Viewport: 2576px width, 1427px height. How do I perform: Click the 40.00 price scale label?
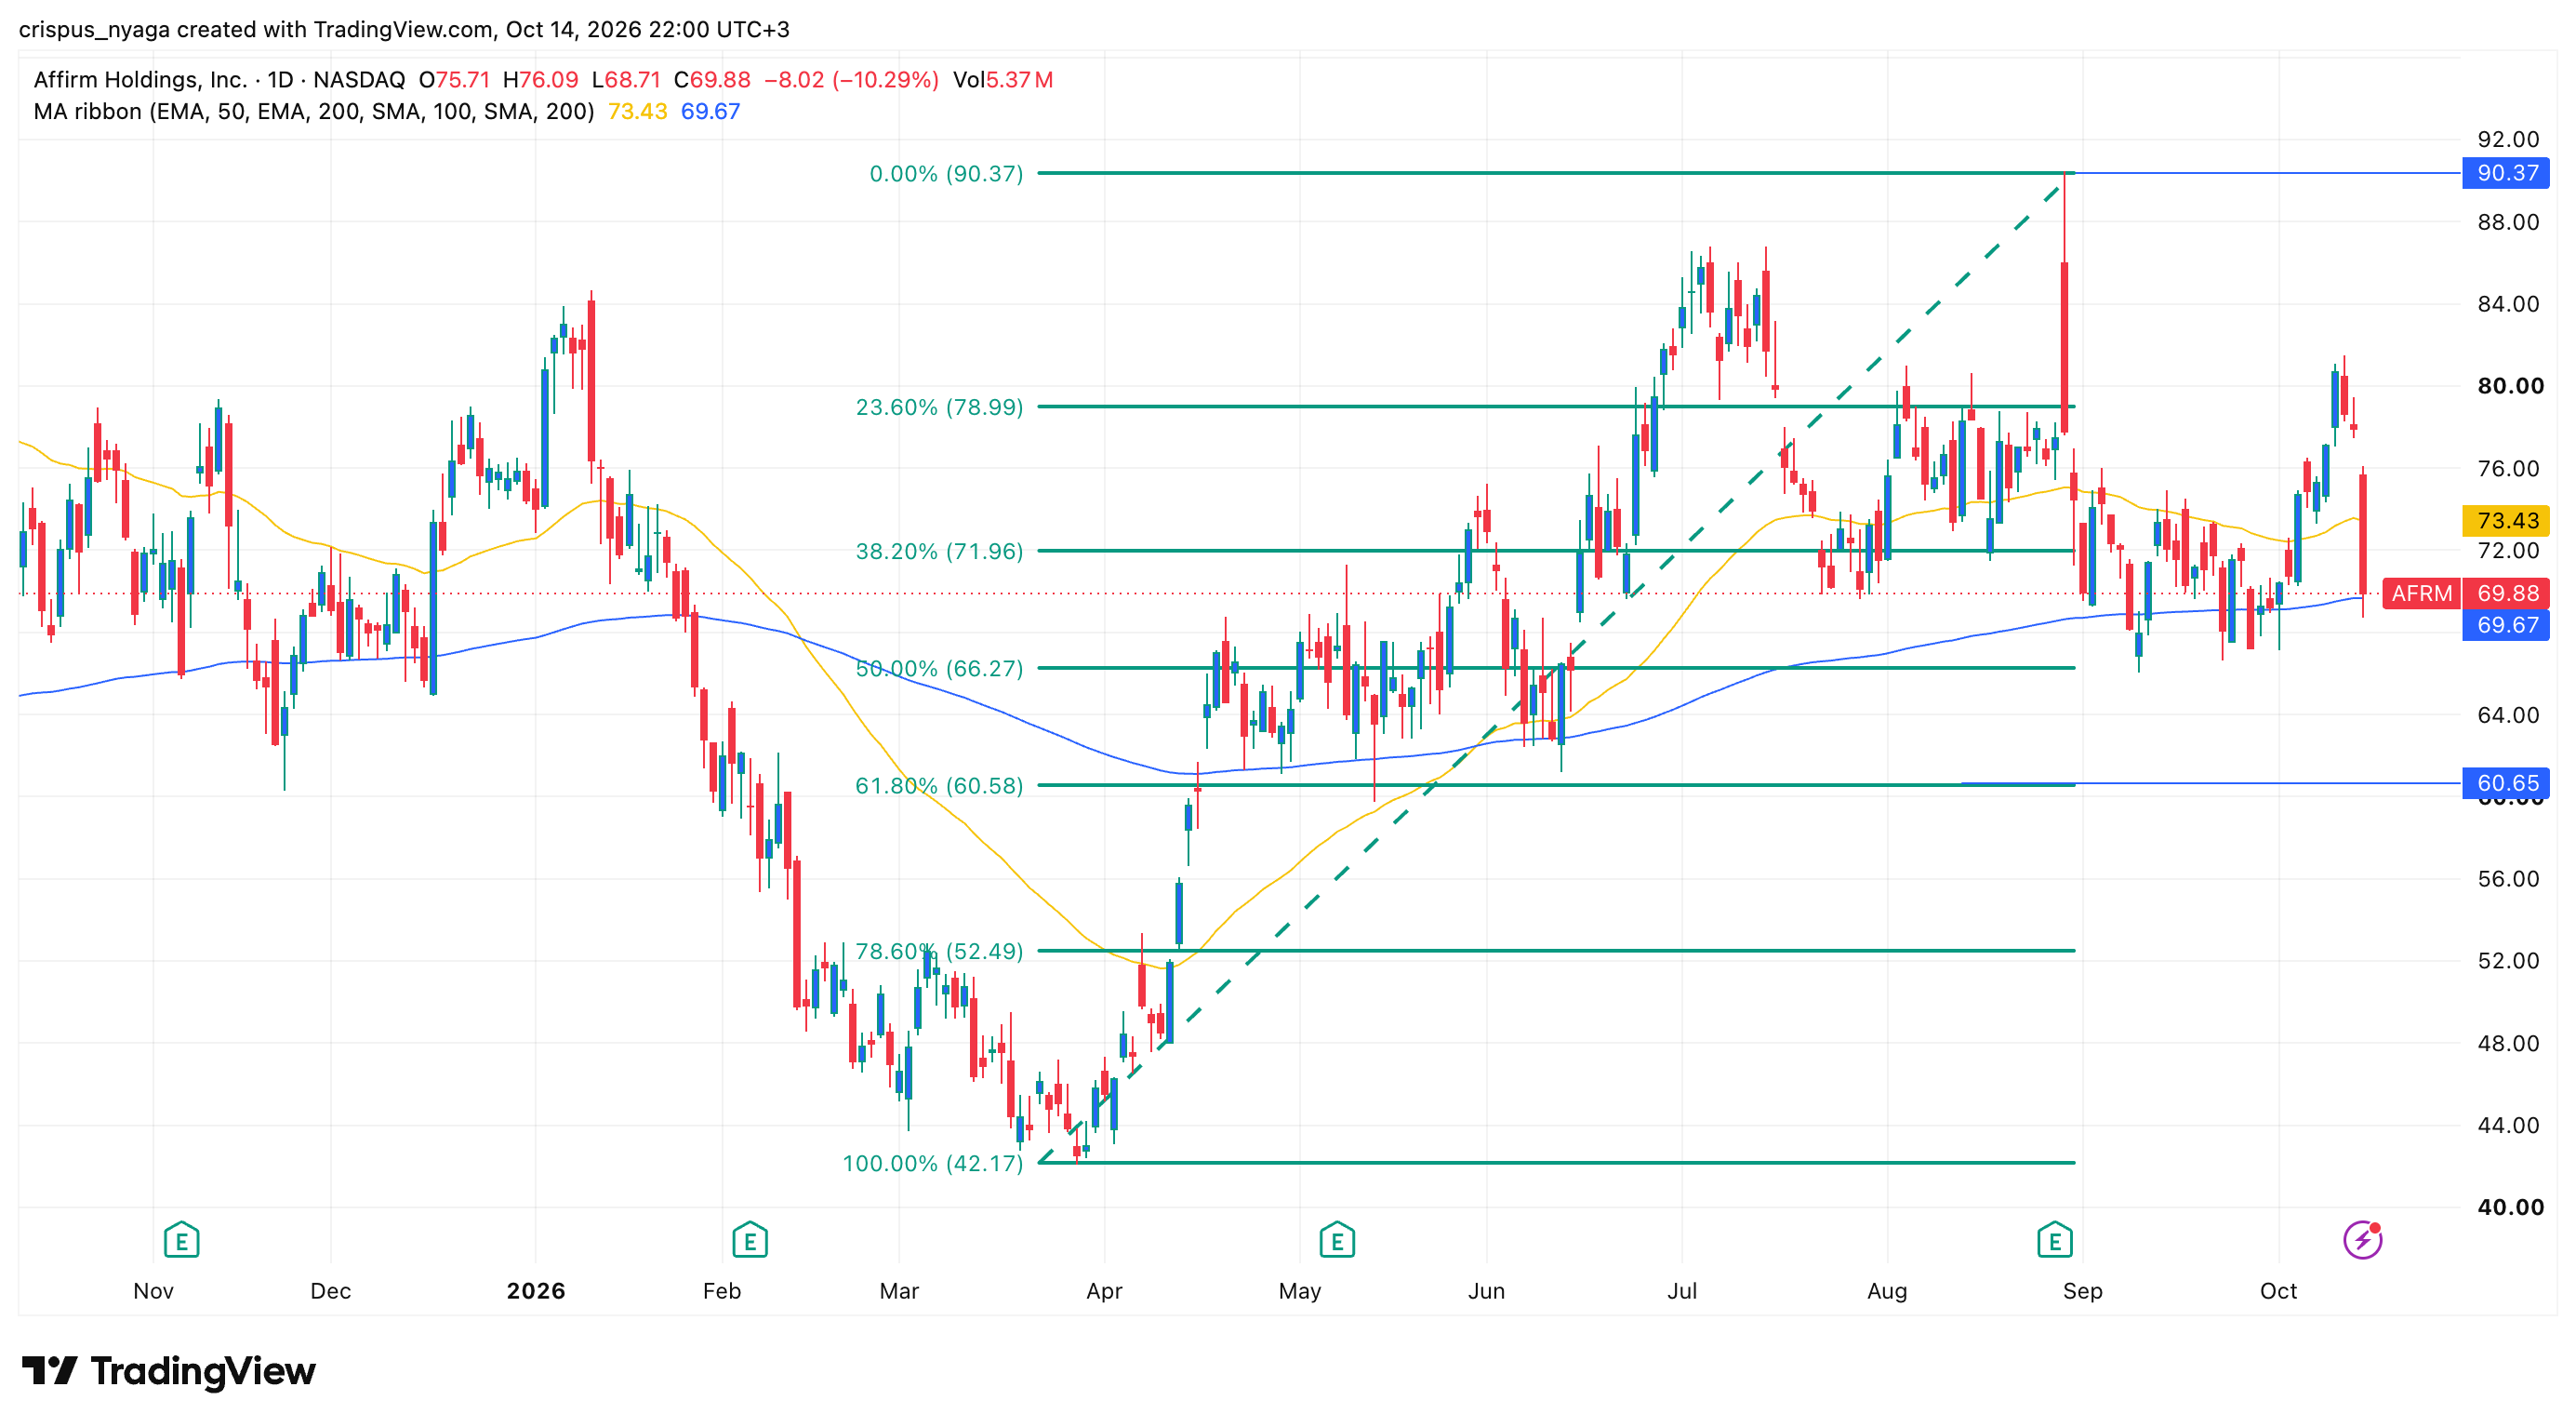tap(2510, 1207)
